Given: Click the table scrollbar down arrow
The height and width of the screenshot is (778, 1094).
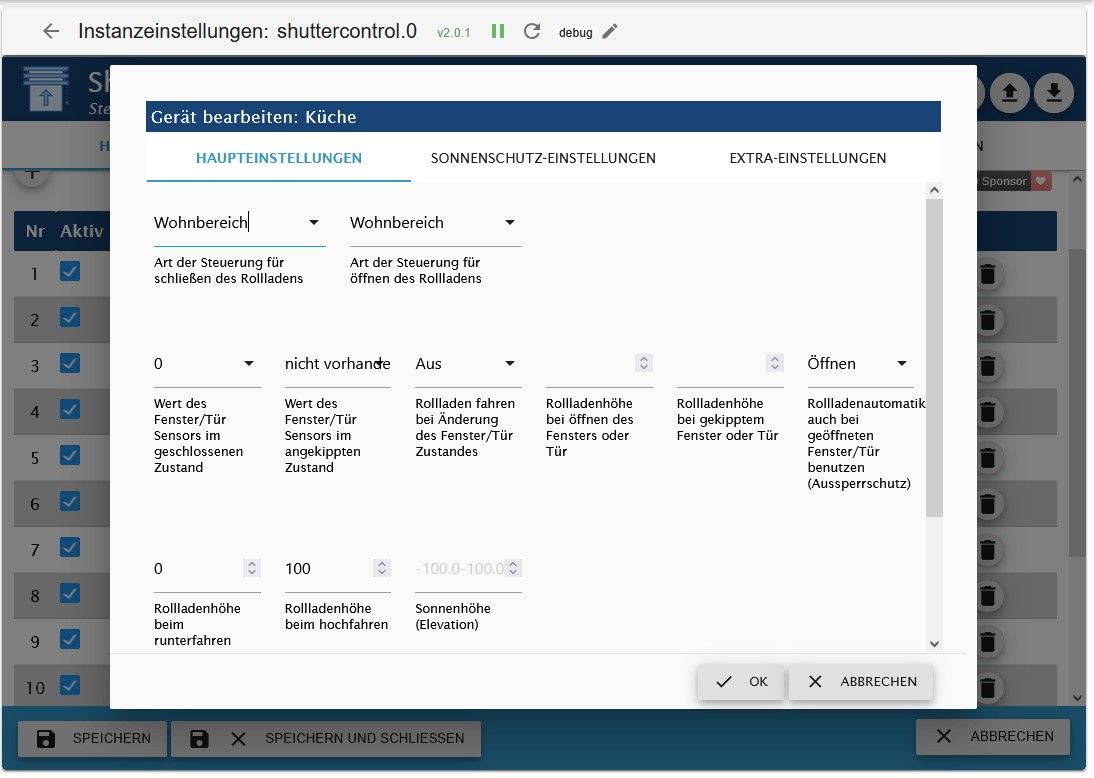Looking at the screenshot, I should (x=1077, y=698).
